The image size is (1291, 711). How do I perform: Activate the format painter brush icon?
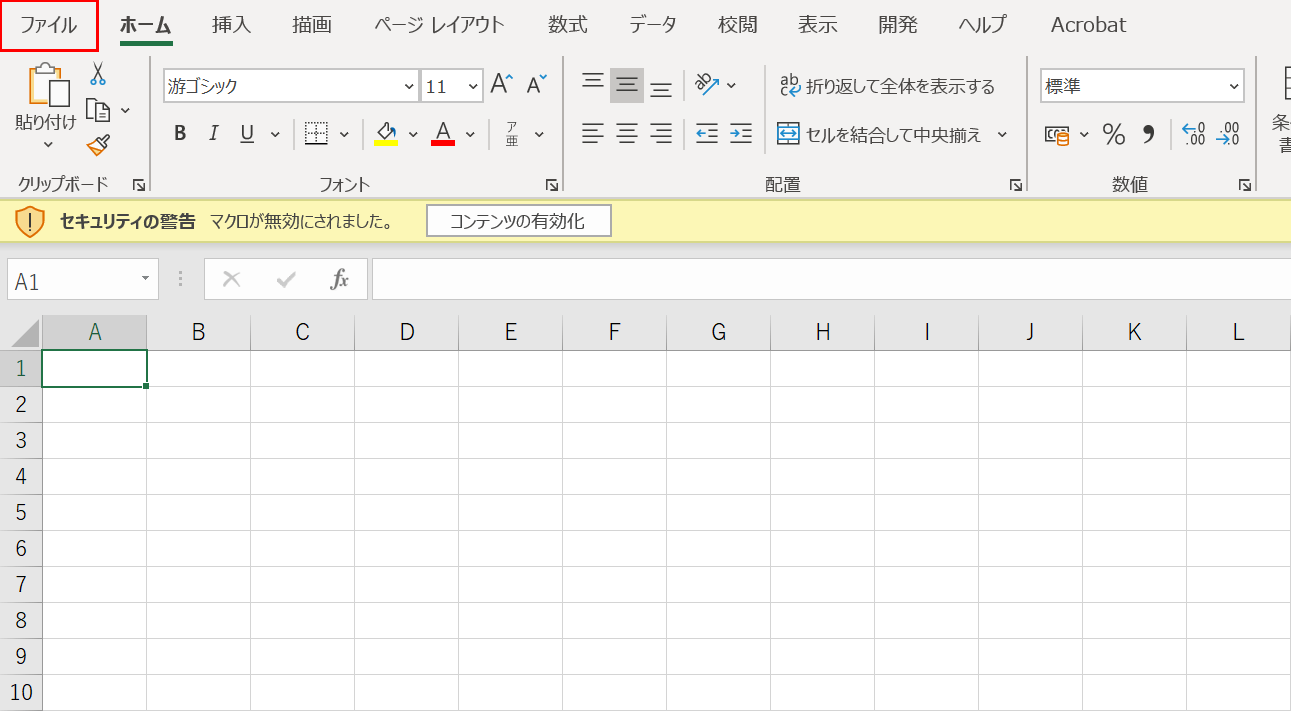[98, 145]
